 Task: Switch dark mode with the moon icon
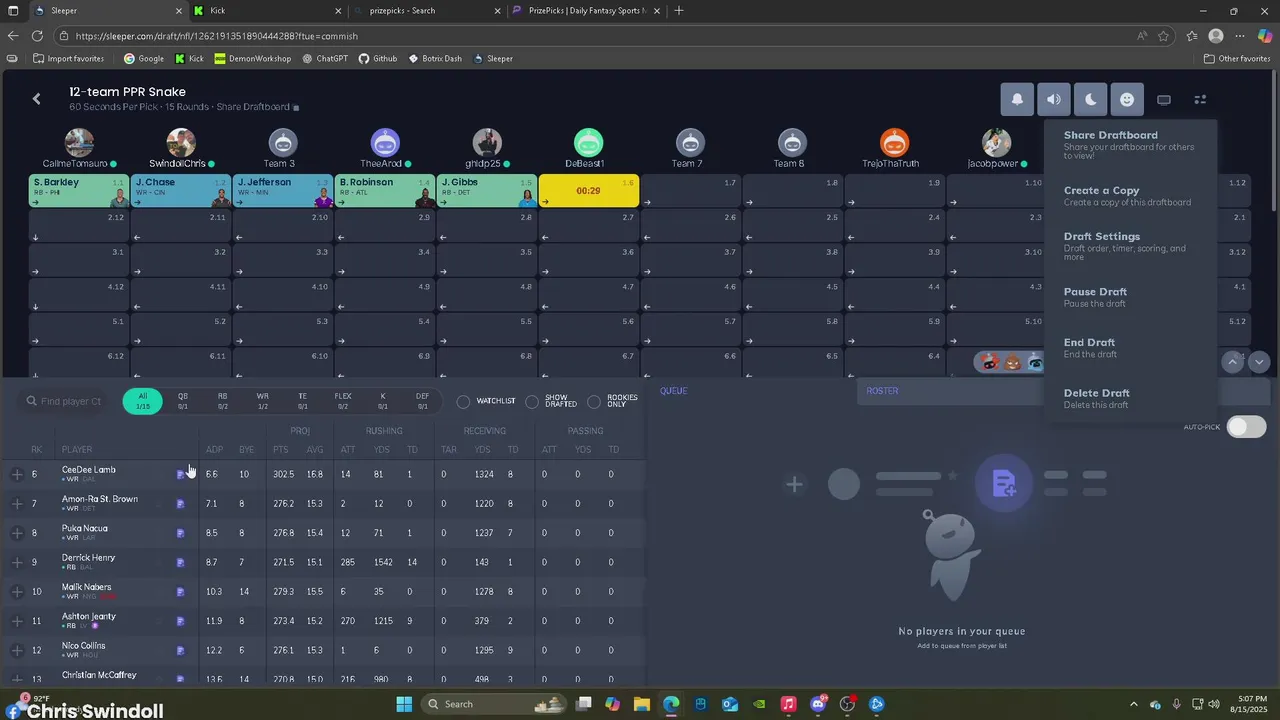[x=1090, y=99]
